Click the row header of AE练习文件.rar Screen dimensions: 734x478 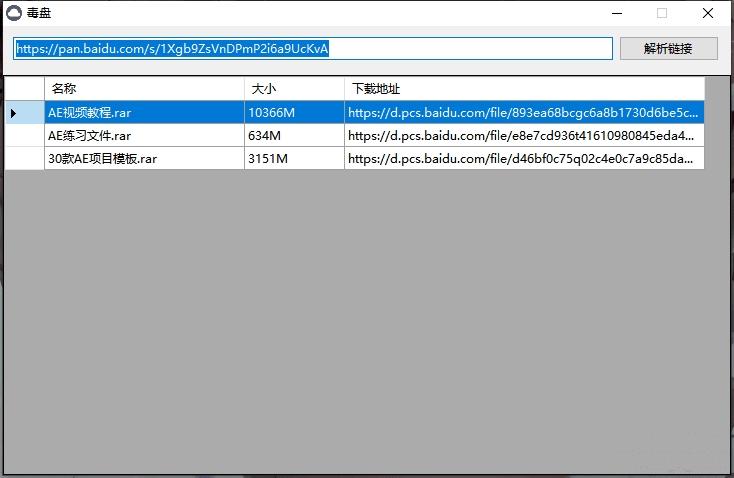24,136
